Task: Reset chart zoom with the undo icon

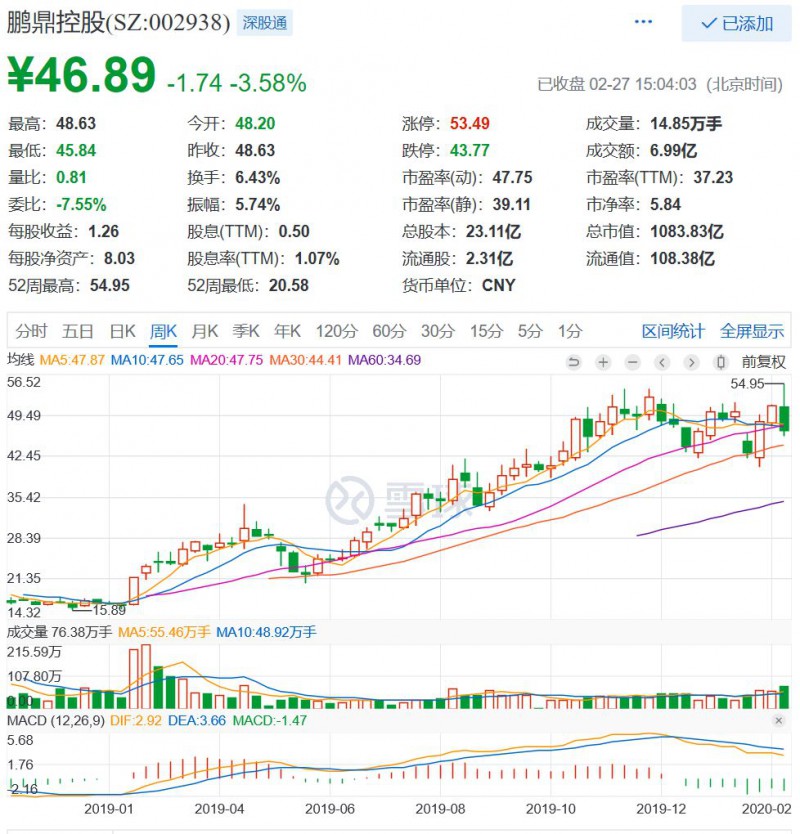Action: point(574,362)
